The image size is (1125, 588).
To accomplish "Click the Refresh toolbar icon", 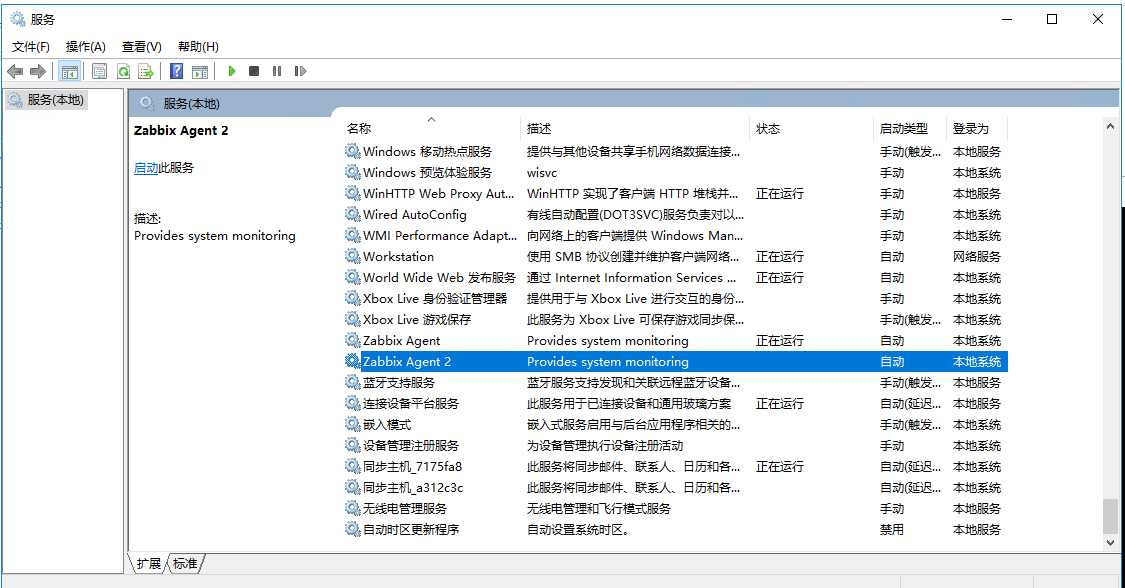I will (123, 71).
